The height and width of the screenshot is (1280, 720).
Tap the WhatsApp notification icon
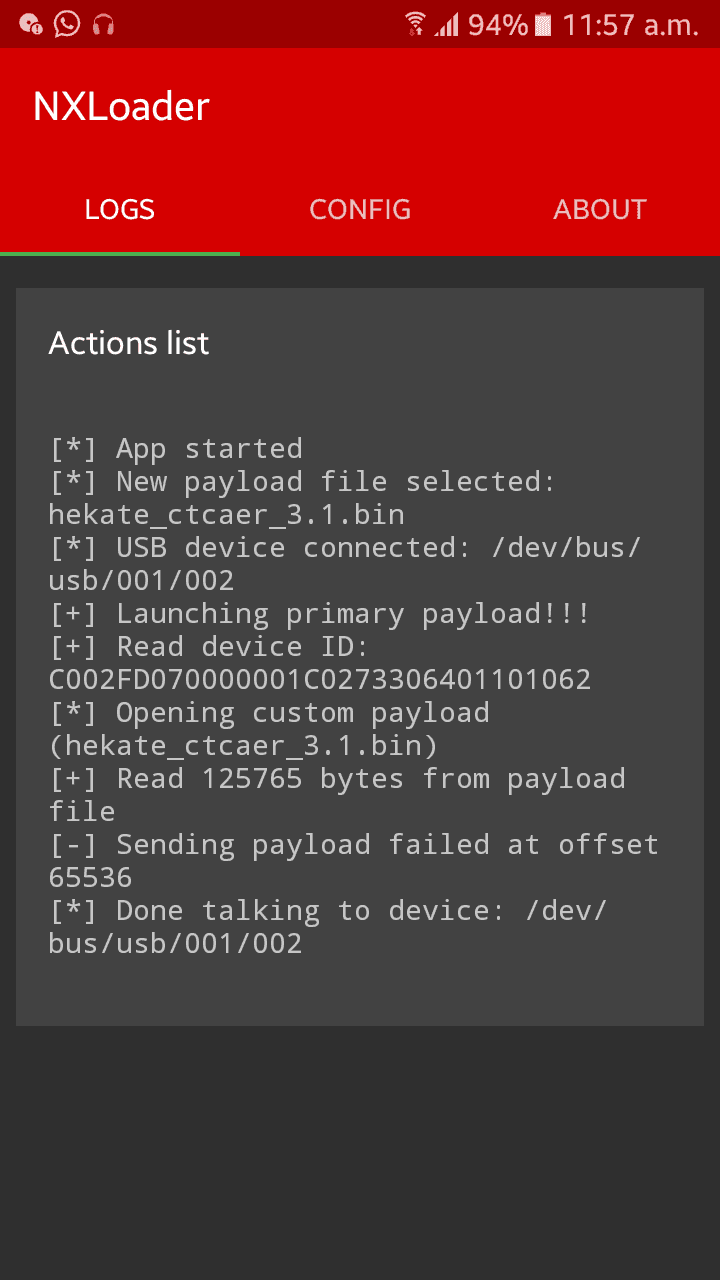(x=67, y=23)
